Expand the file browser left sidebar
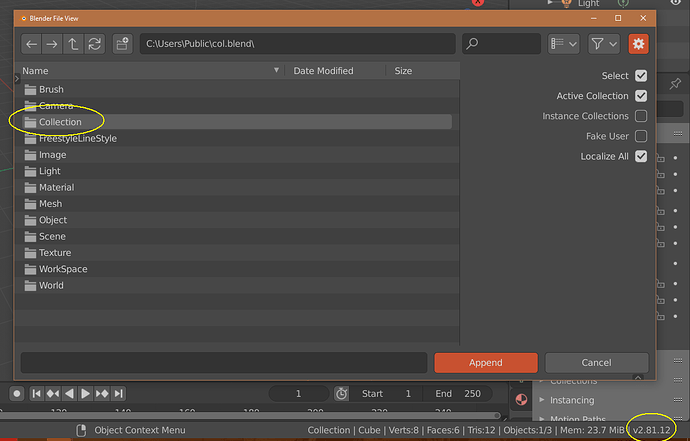 [17, 79]
